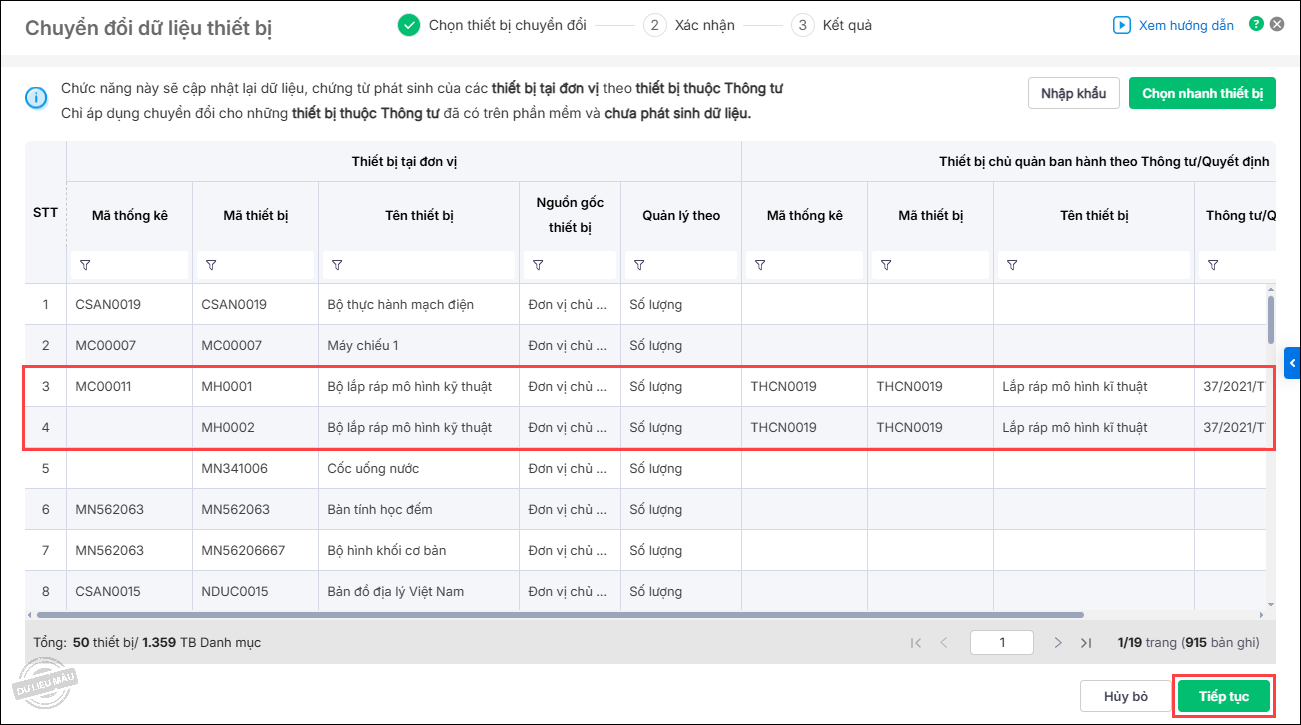Click the Tiếp tục button

tap(1223, 697)
